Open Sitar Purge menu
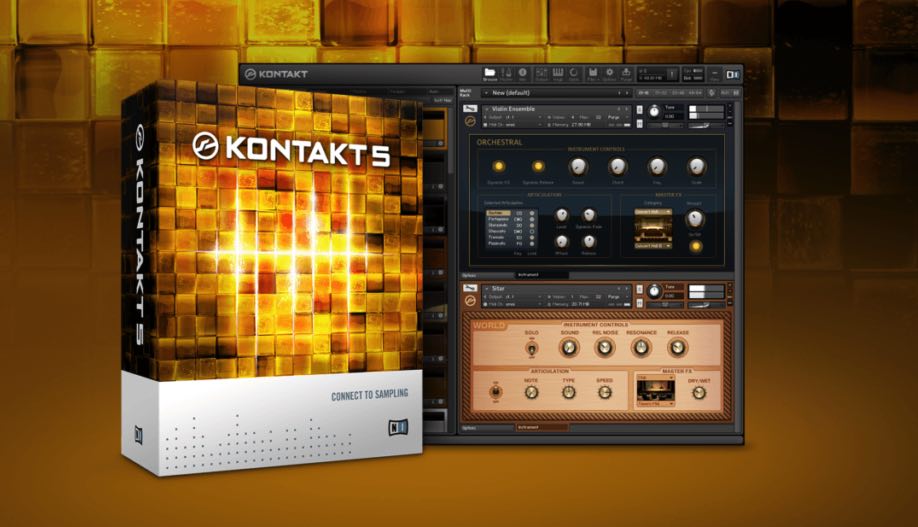Image resolution: width=918 pixels, height=527 pixels. pos(618,297)
